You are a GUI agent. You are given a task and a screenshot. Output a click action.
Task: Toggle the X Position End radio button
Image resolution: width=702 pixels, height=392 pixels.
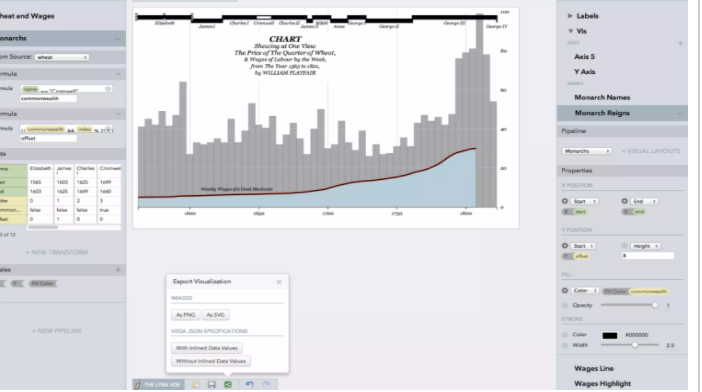click(x=625, y=201)
